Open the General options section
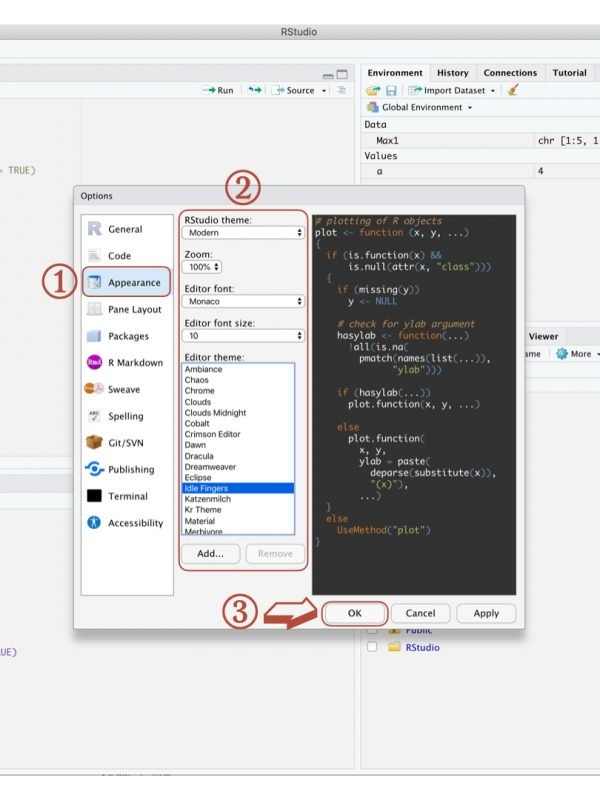600x800 pixels. [125, 229]
